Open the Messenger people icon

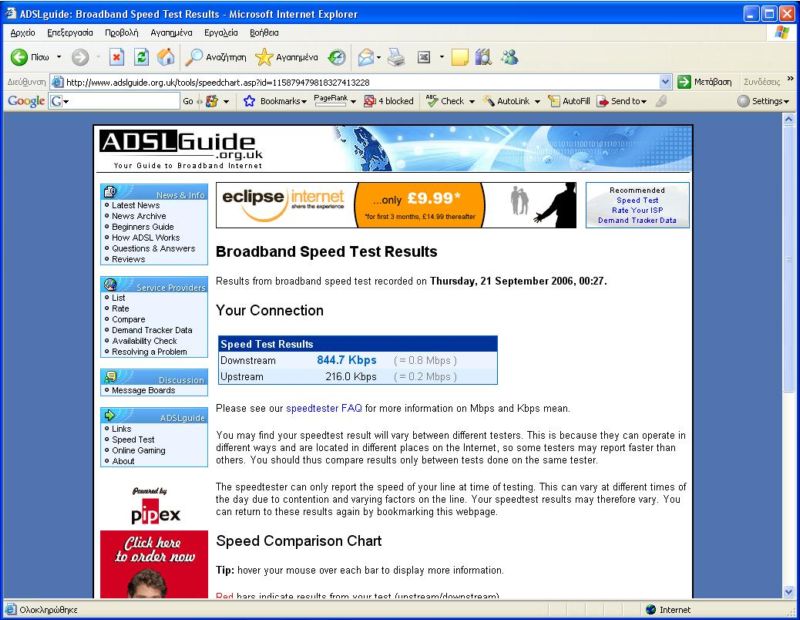point(509,57)
